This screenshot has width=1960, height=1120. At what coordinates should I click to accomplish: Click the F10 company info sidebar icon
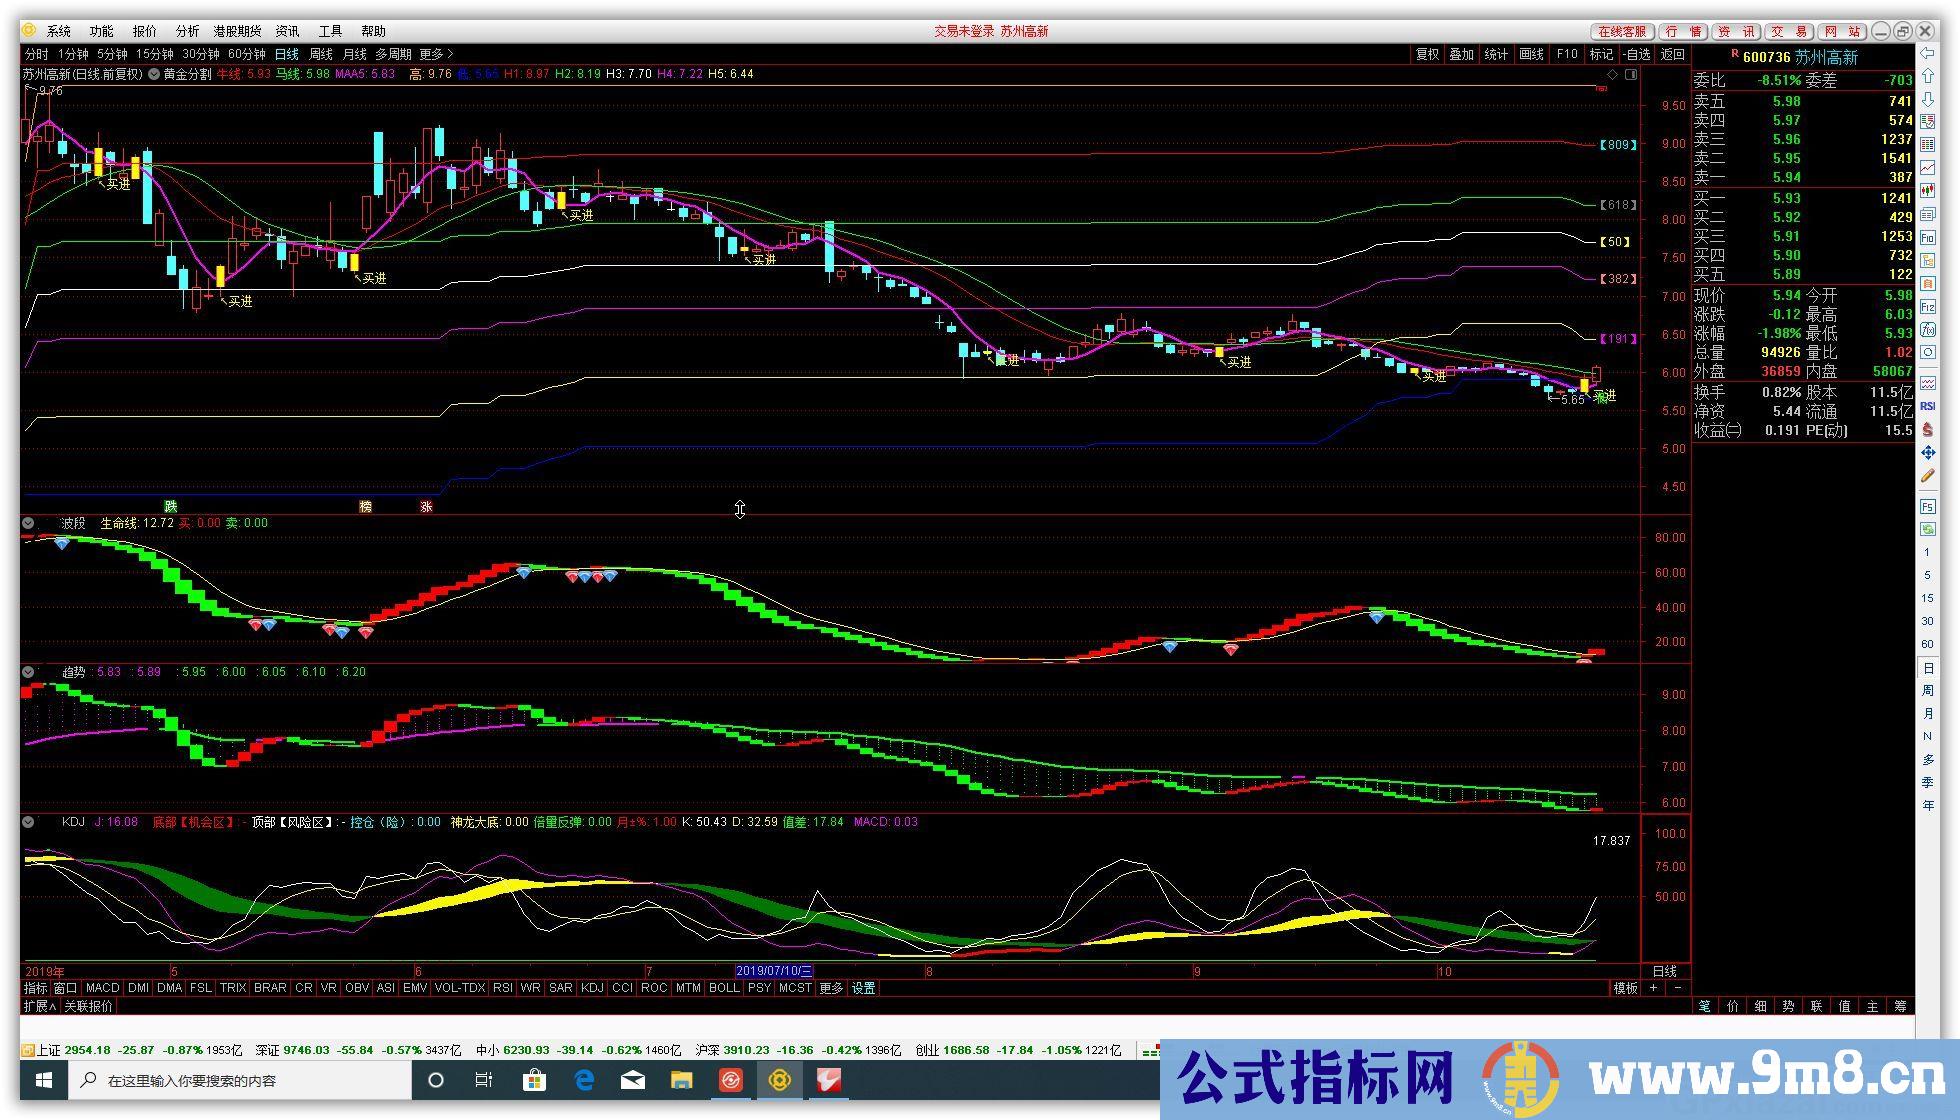[x=1927, y=238]
